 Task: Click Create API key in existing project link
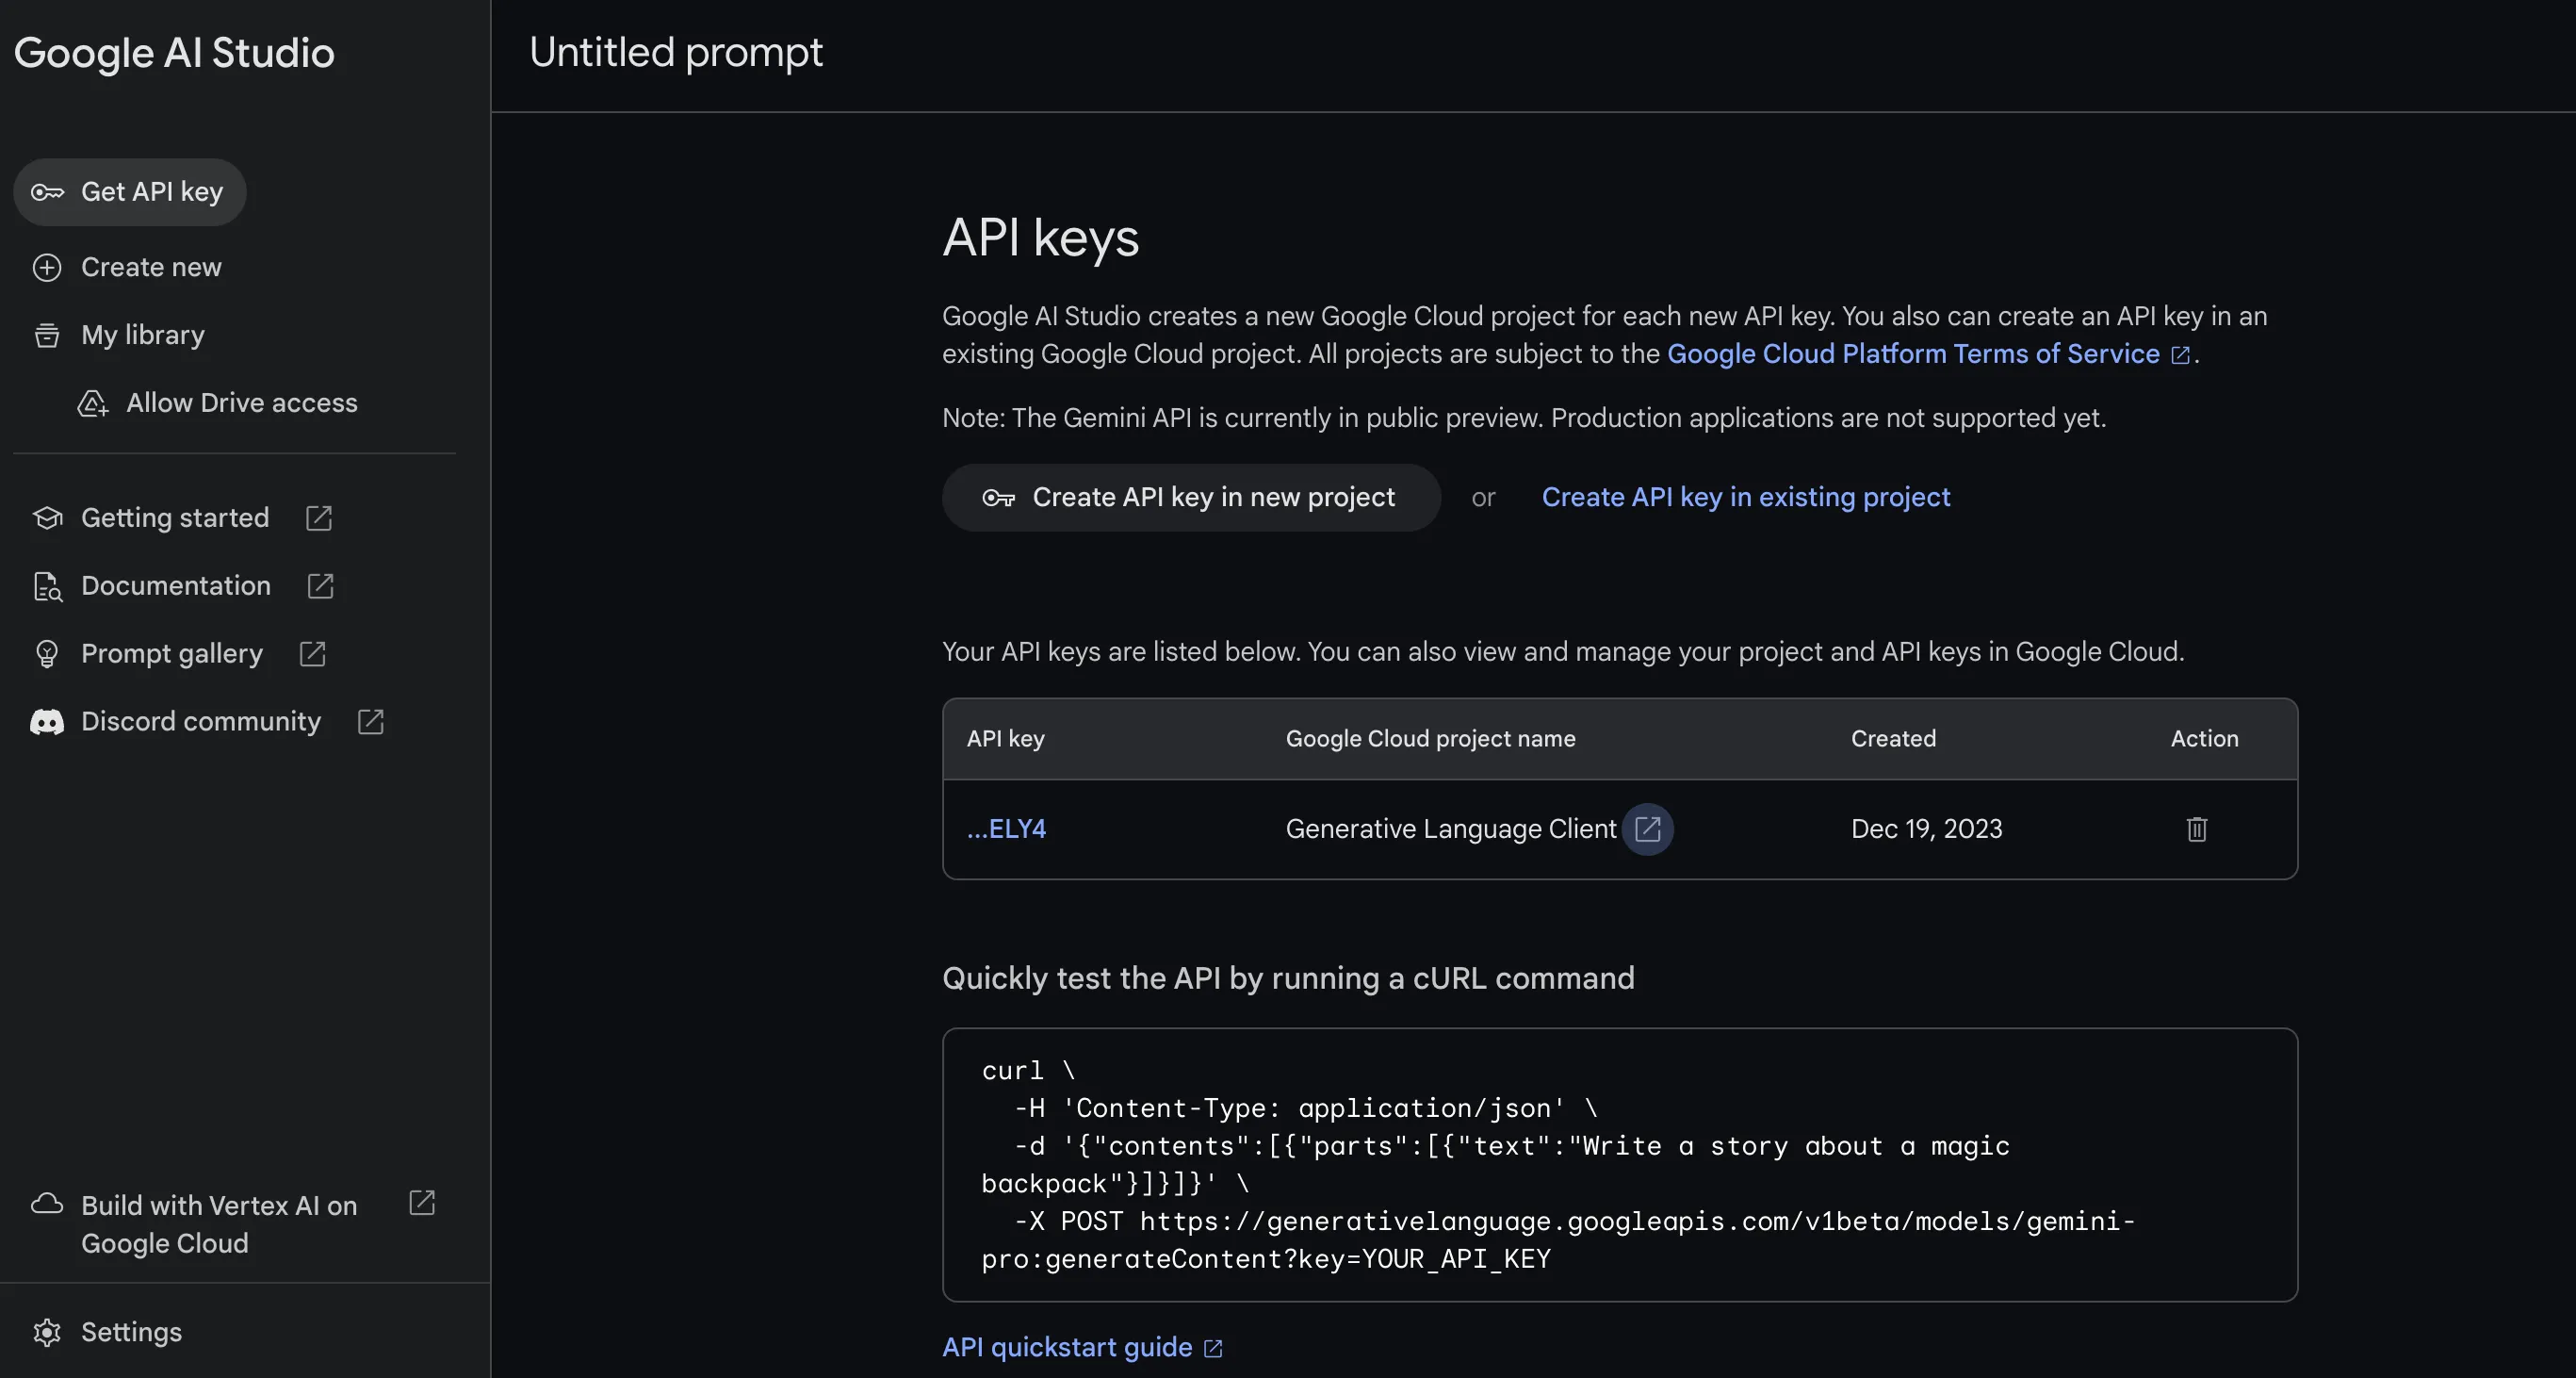point(1745,498)
